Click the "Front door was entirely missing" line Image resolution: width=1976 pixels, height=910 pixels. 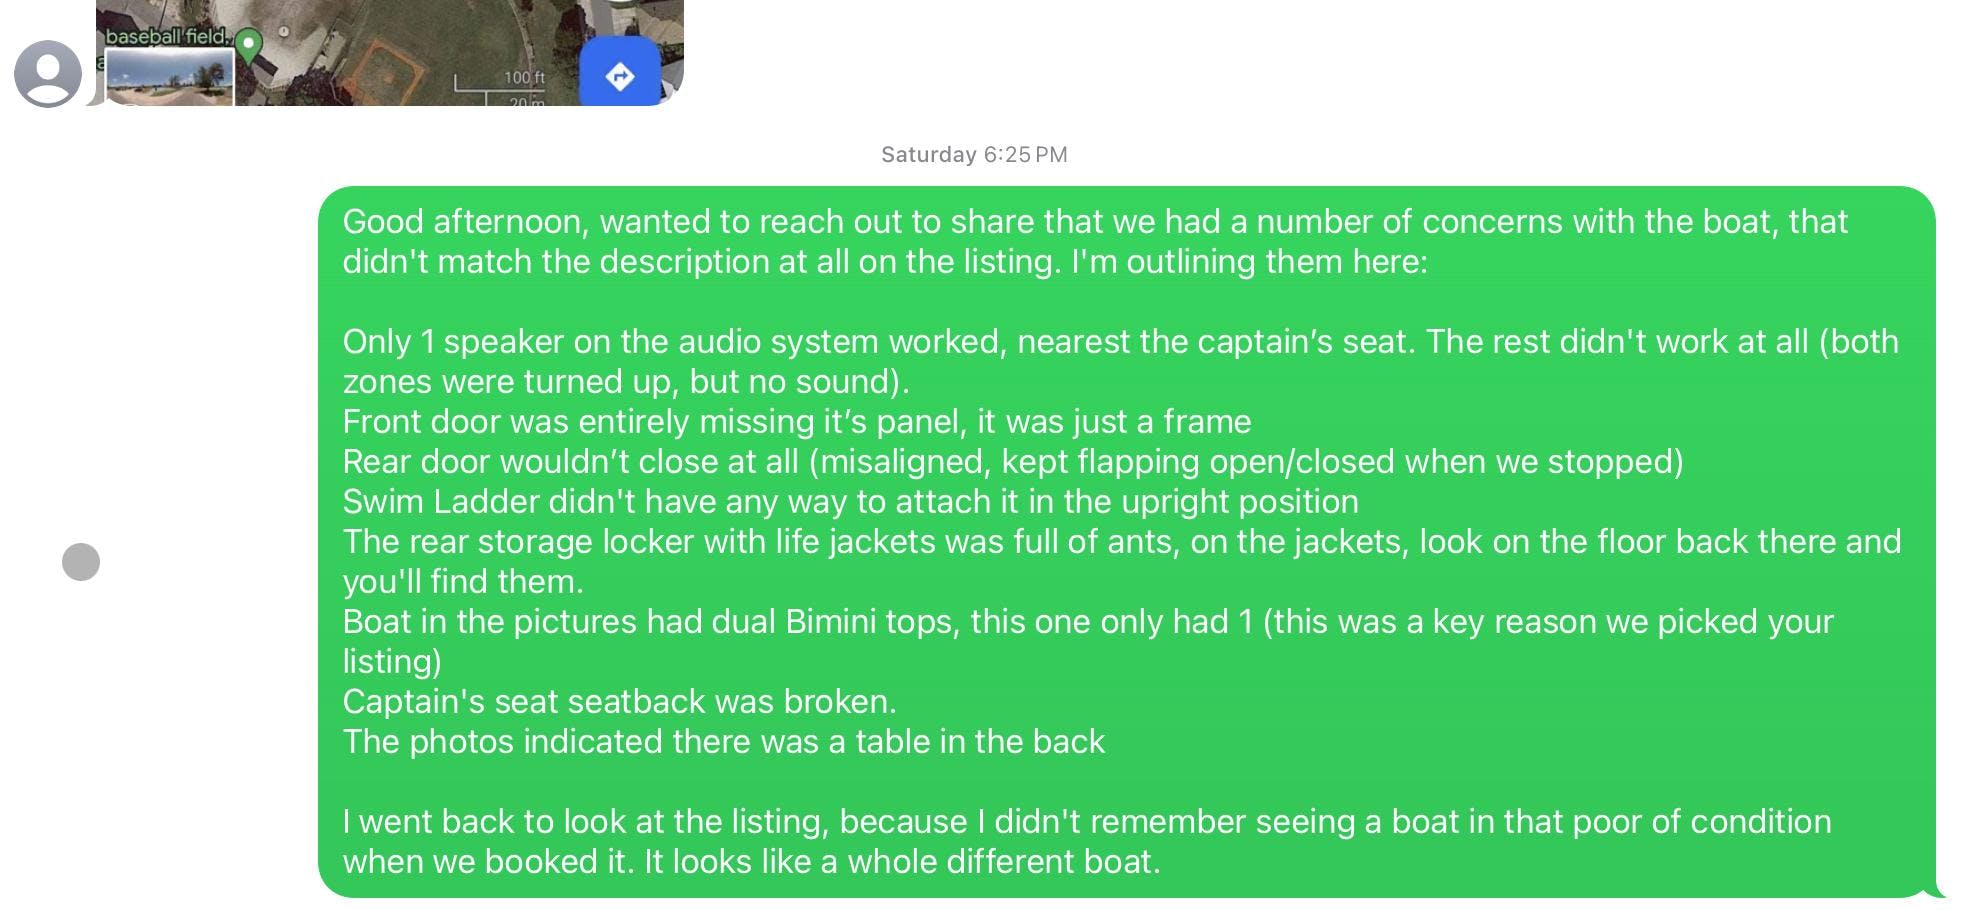coord(797,421)
